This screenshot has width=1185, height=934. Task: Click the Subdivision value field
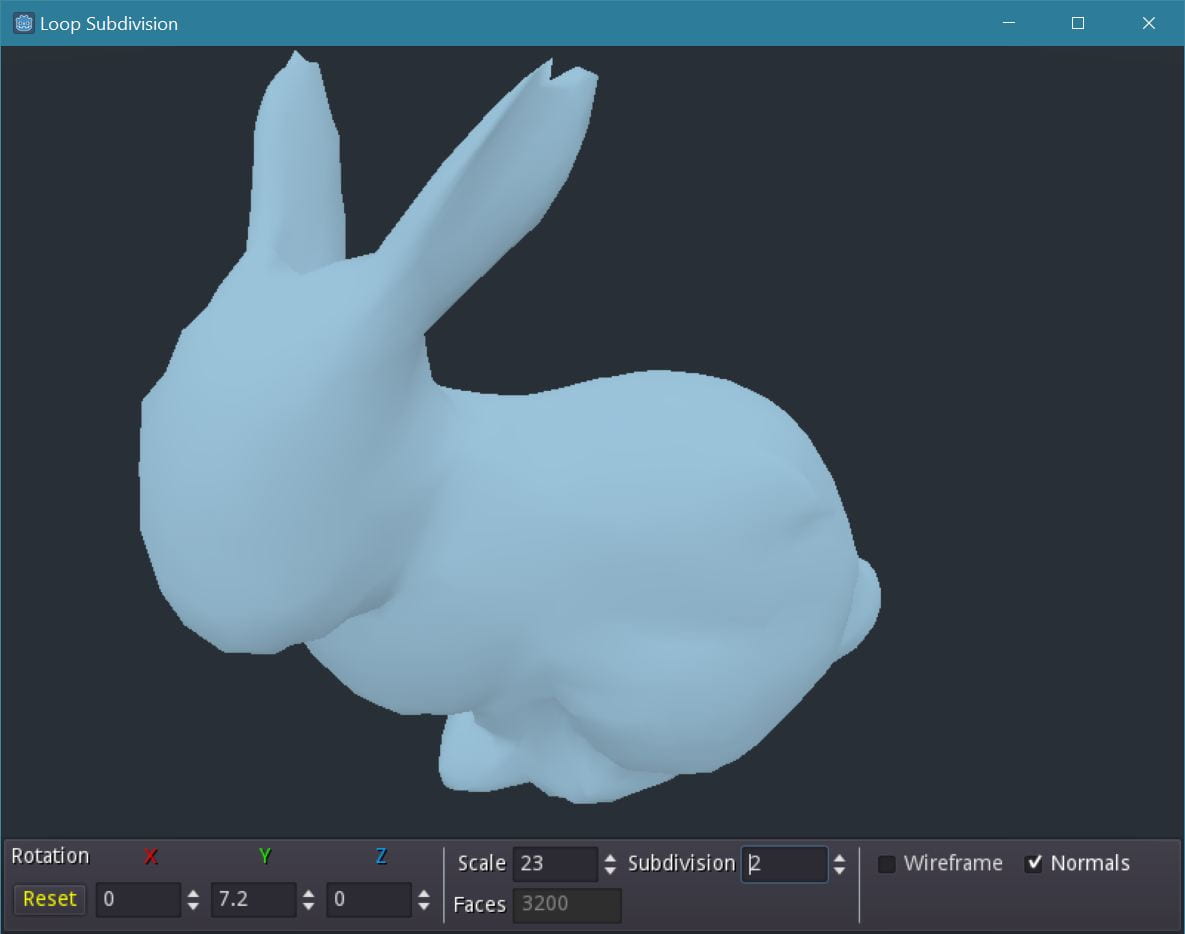click(784, 864)
